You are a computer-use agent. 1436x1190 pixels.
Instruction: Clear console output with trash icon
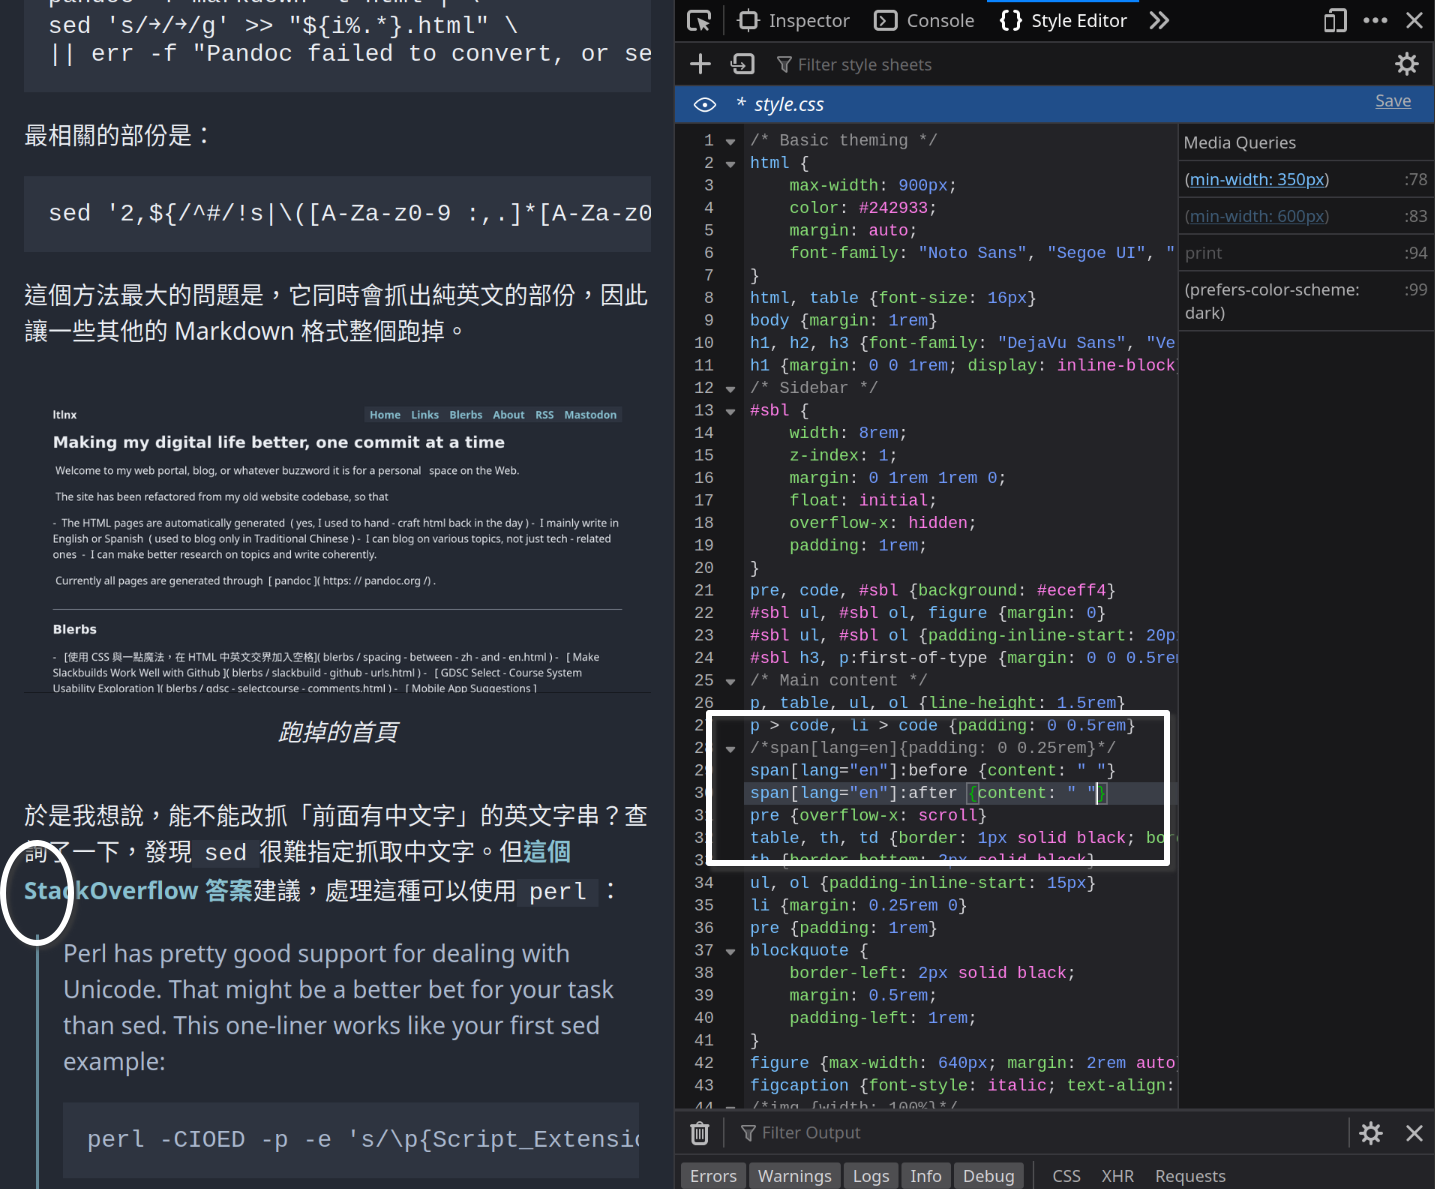[x=700, y=1133]
